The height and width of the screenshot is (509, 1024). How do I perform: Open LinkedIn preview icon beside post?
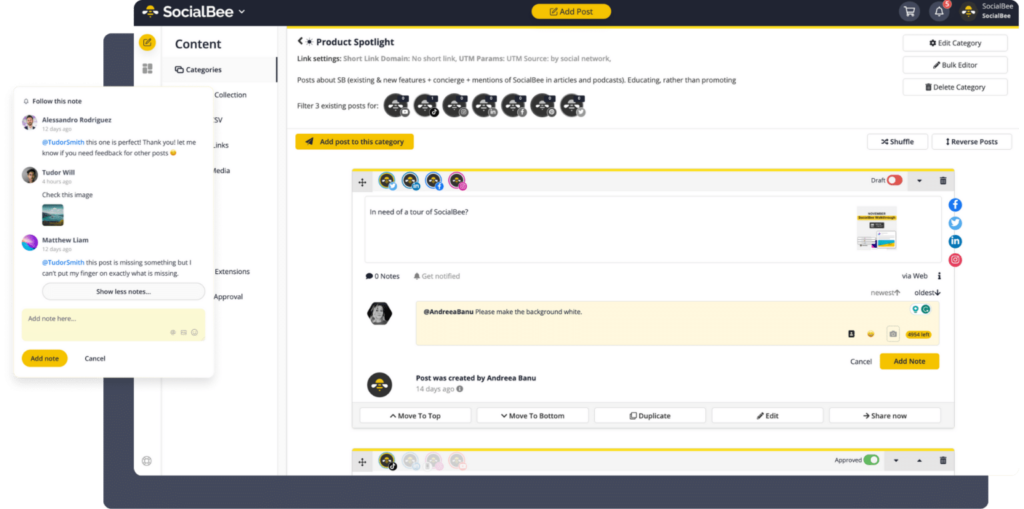pyautogui.click(x=955, y=242)
